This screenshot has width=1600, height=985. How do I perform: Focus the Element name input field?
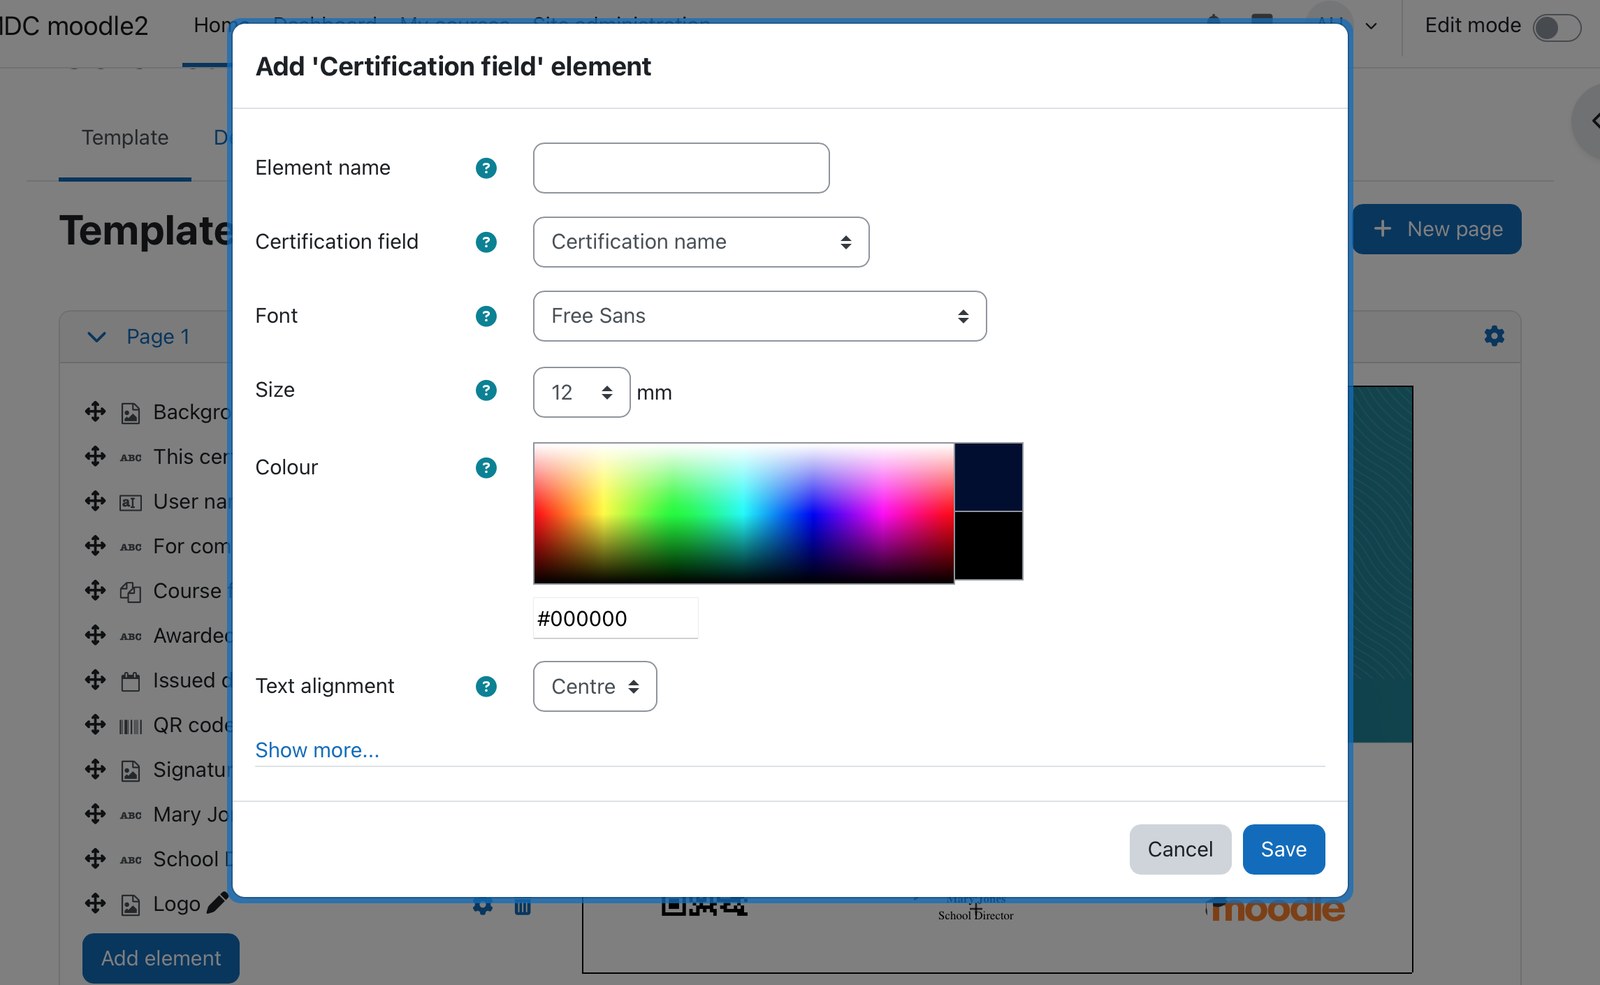click(681, 168)
